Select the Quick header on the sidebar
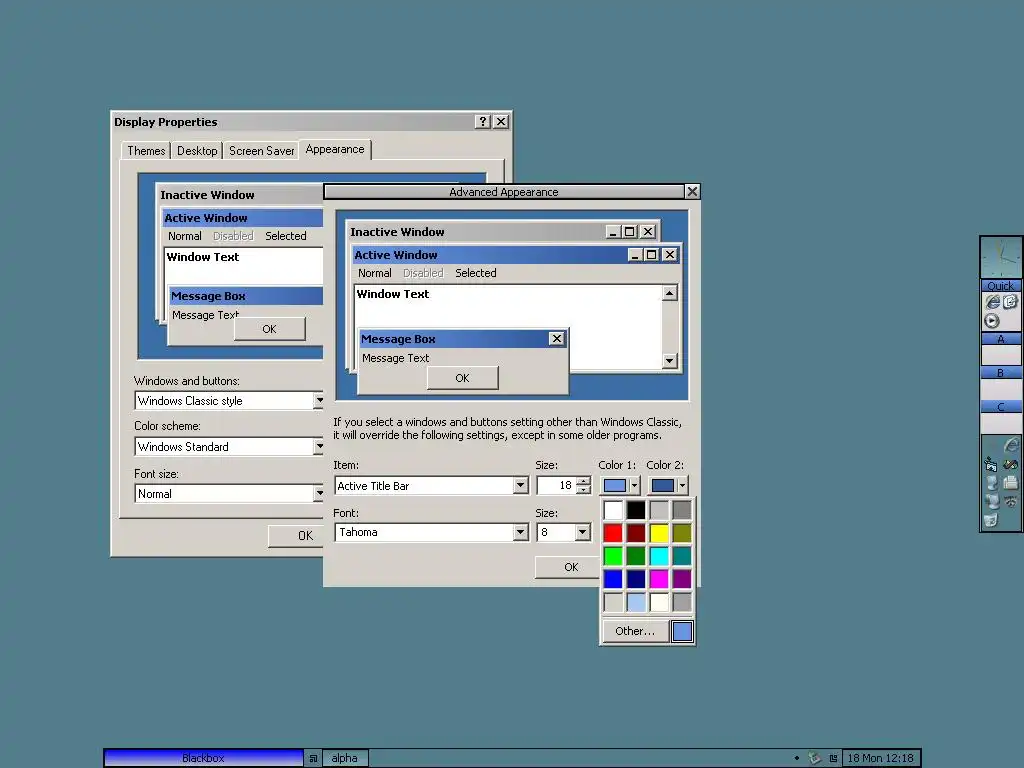The height and width of the screenshot is (768, 1024). click(x=1000, y=285)
